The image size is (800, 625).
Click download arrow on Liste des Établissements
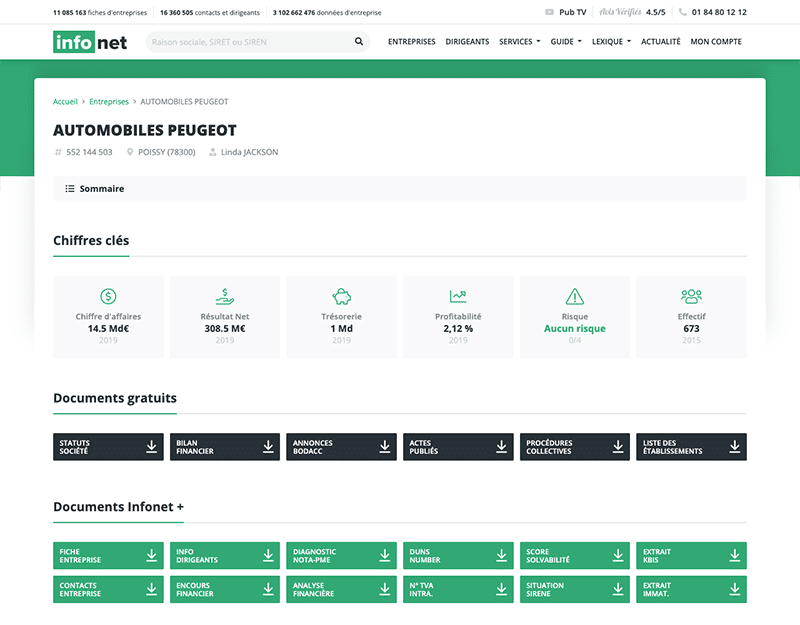pyautogui.click(x=735, y=447)
